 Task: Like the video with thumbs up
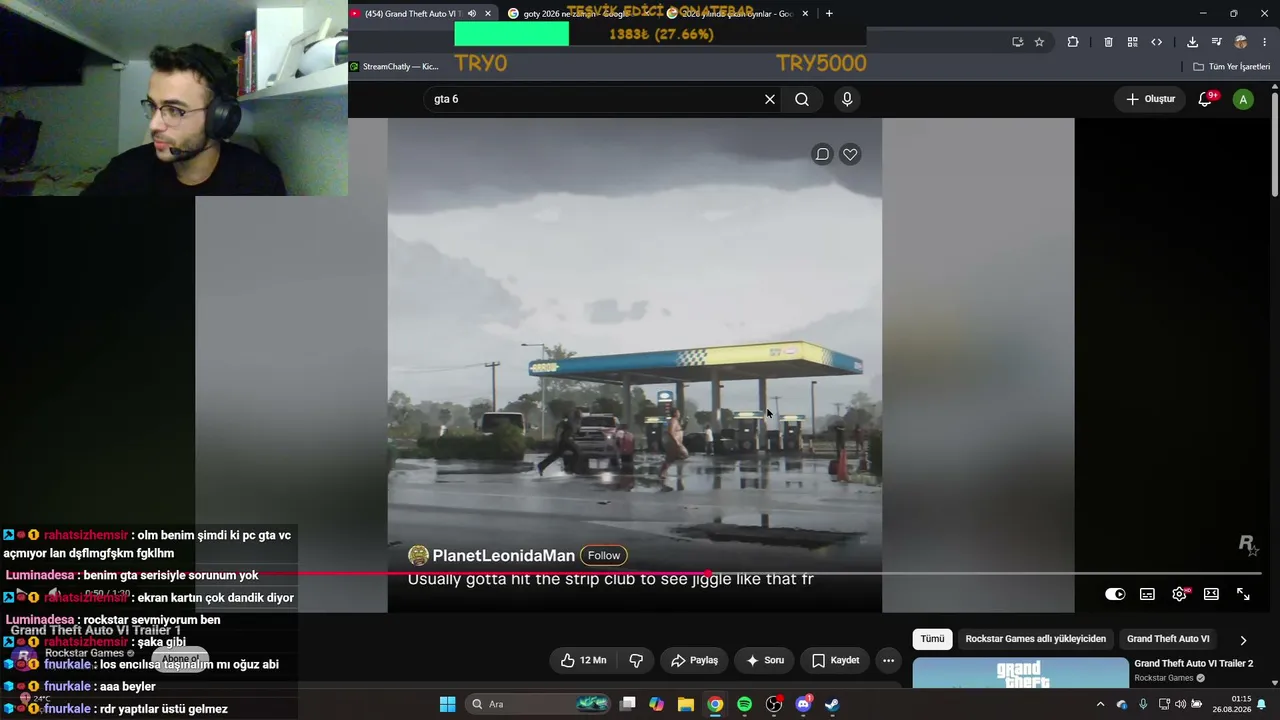pyautogui.click(x=583, y=660)
